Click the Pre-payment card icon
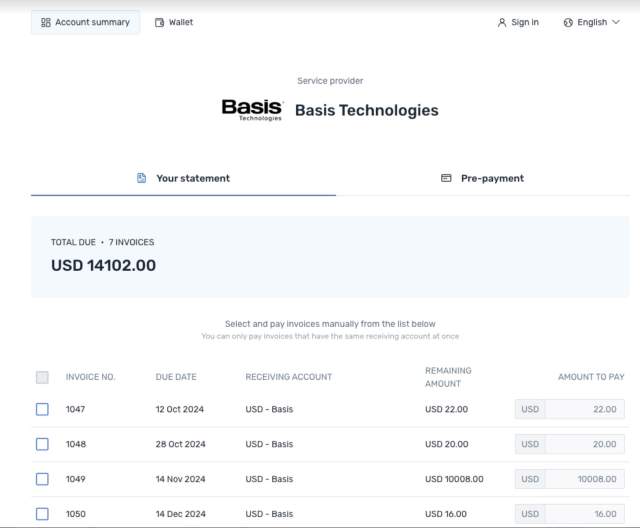 pos(446,178)
